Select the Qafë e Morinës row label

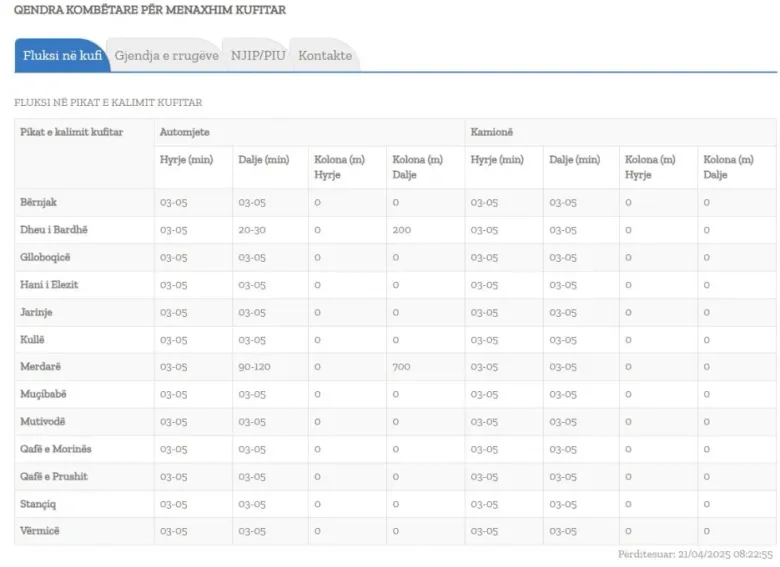(x=56, y=449)
